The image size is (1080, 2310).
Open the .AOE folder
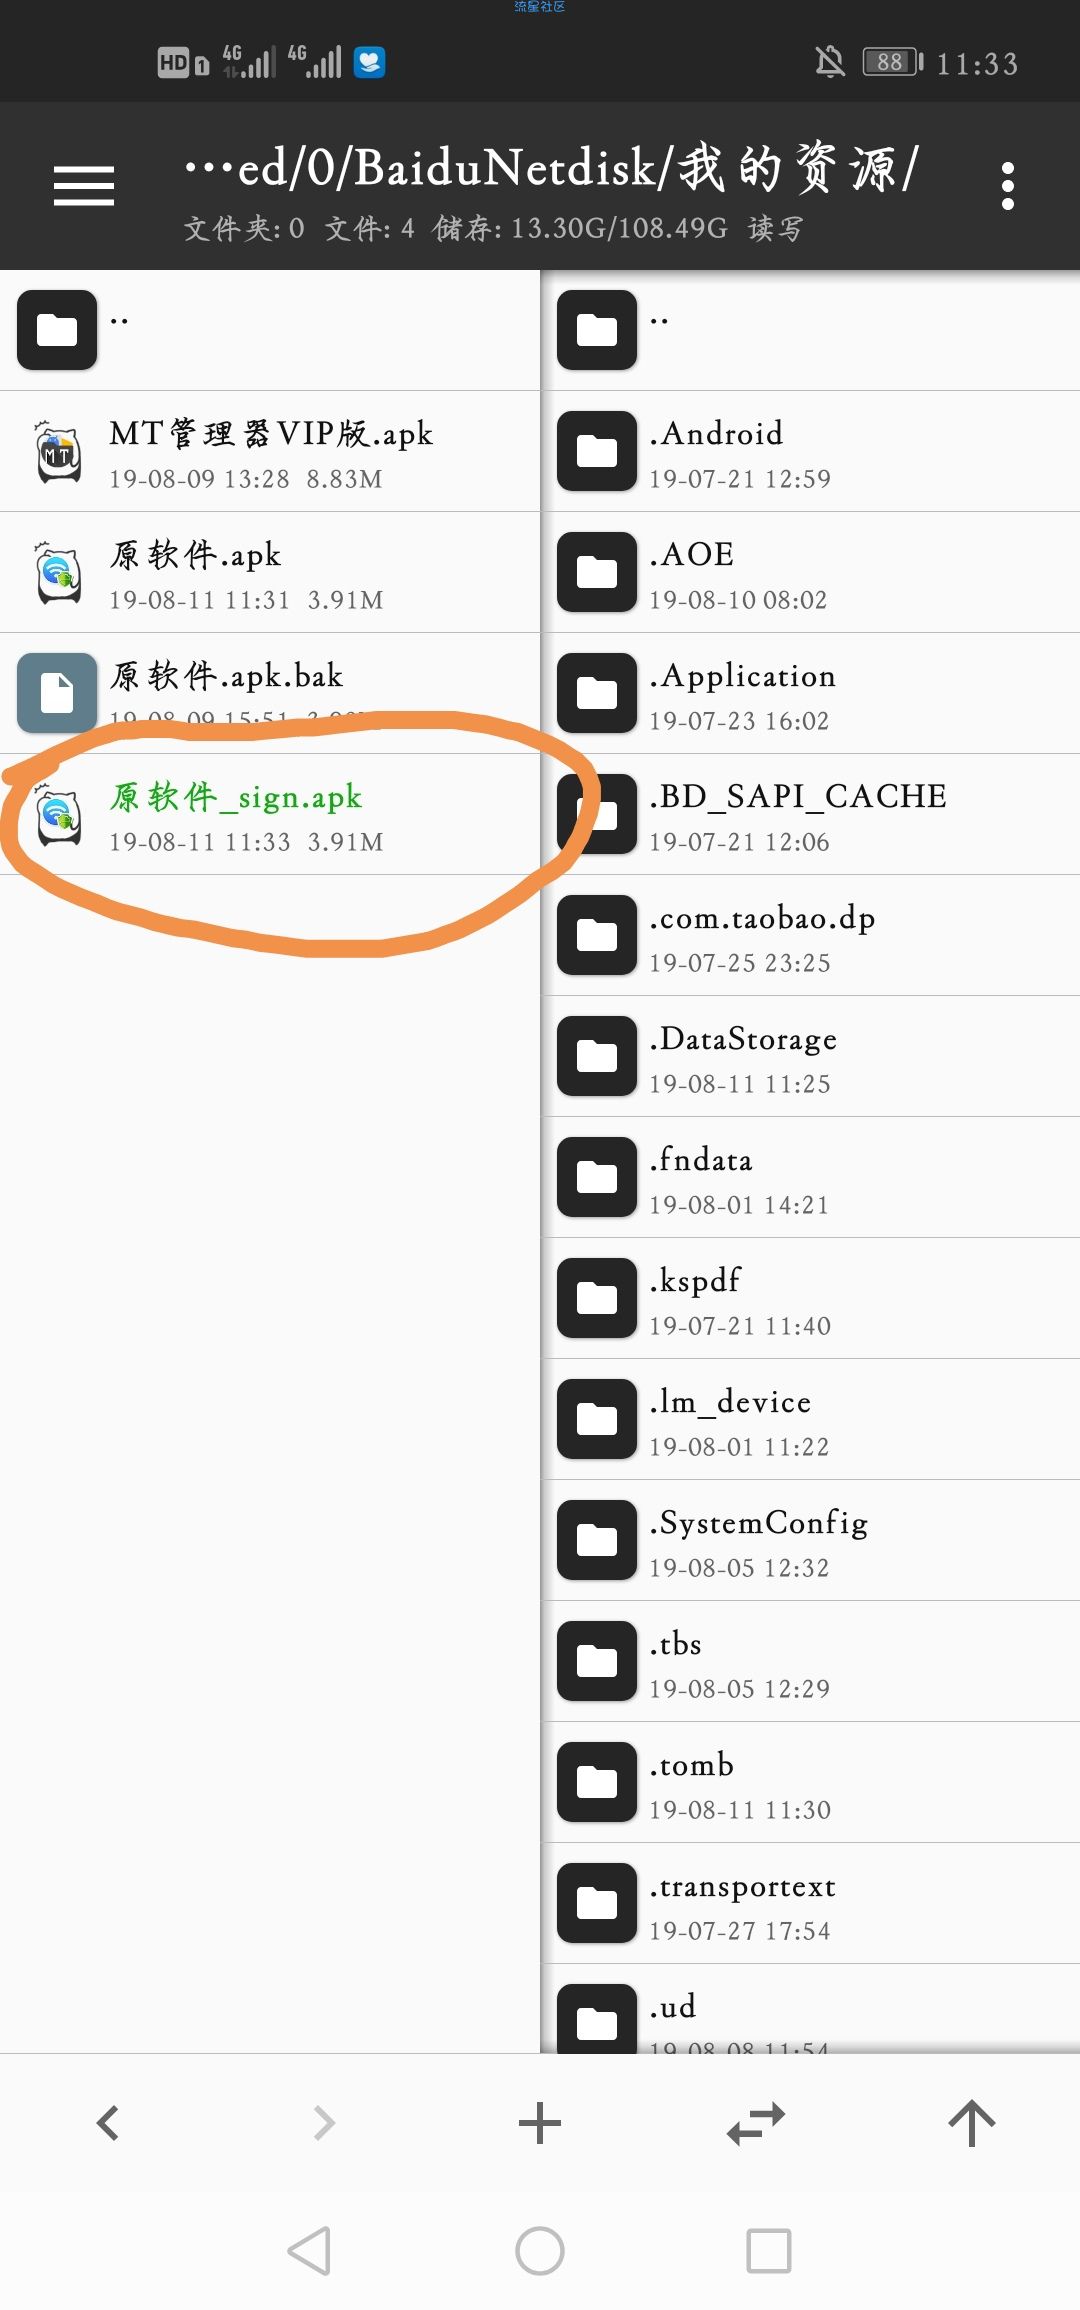[811, 572]
